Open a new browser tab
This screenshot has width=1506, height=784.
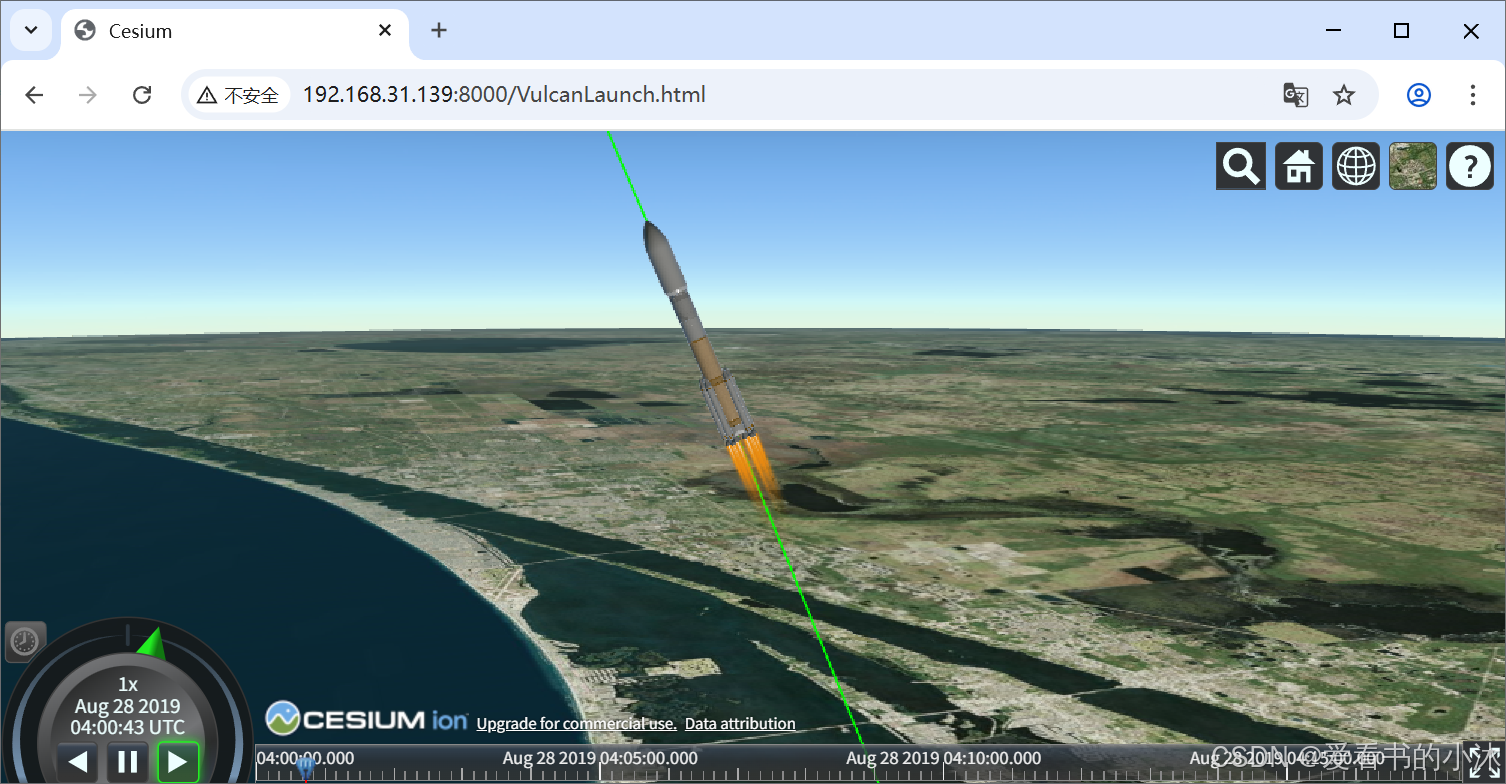438,31
